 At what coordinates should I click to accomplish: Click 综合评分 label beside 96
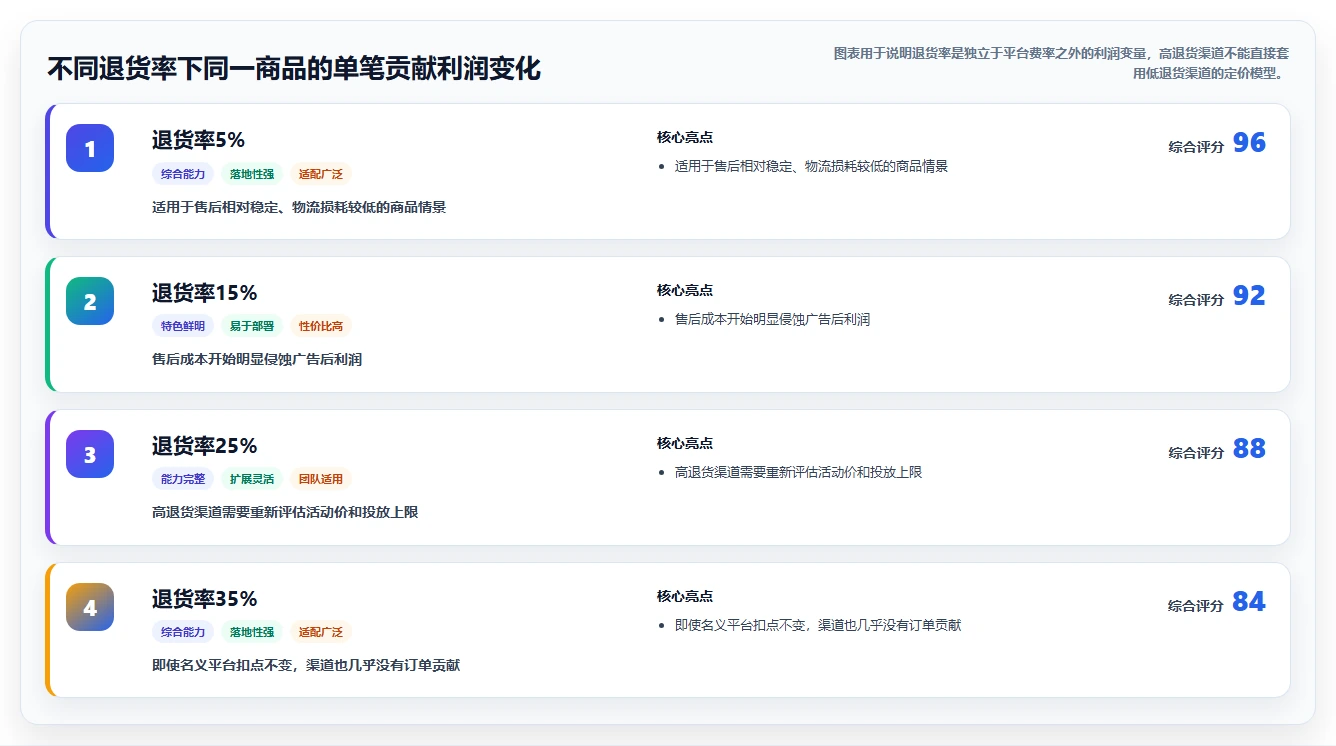click(1196, 147)
